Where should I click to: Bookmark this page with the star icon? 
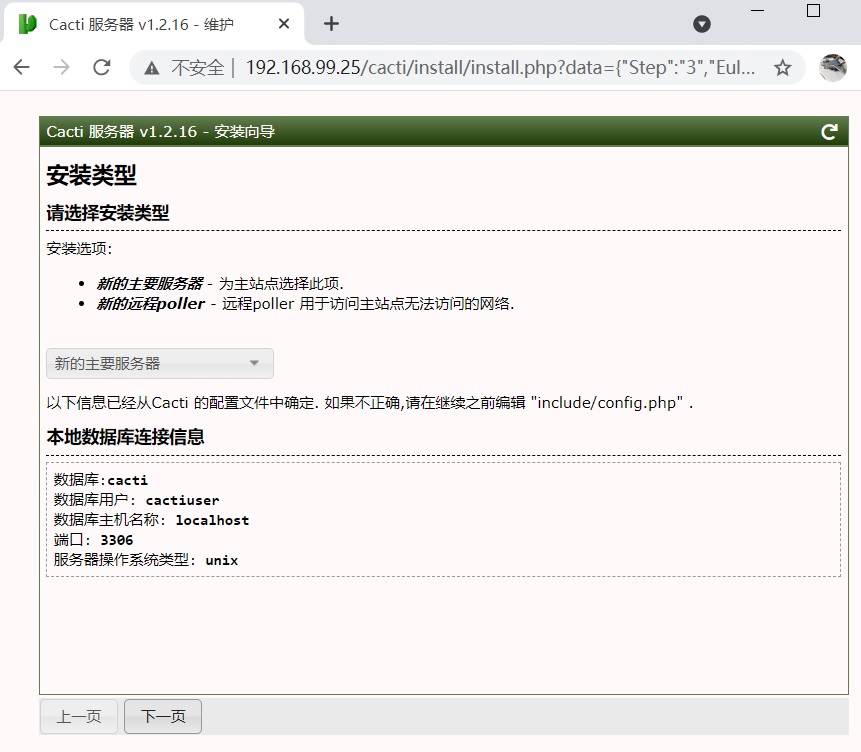click(782, 68)
